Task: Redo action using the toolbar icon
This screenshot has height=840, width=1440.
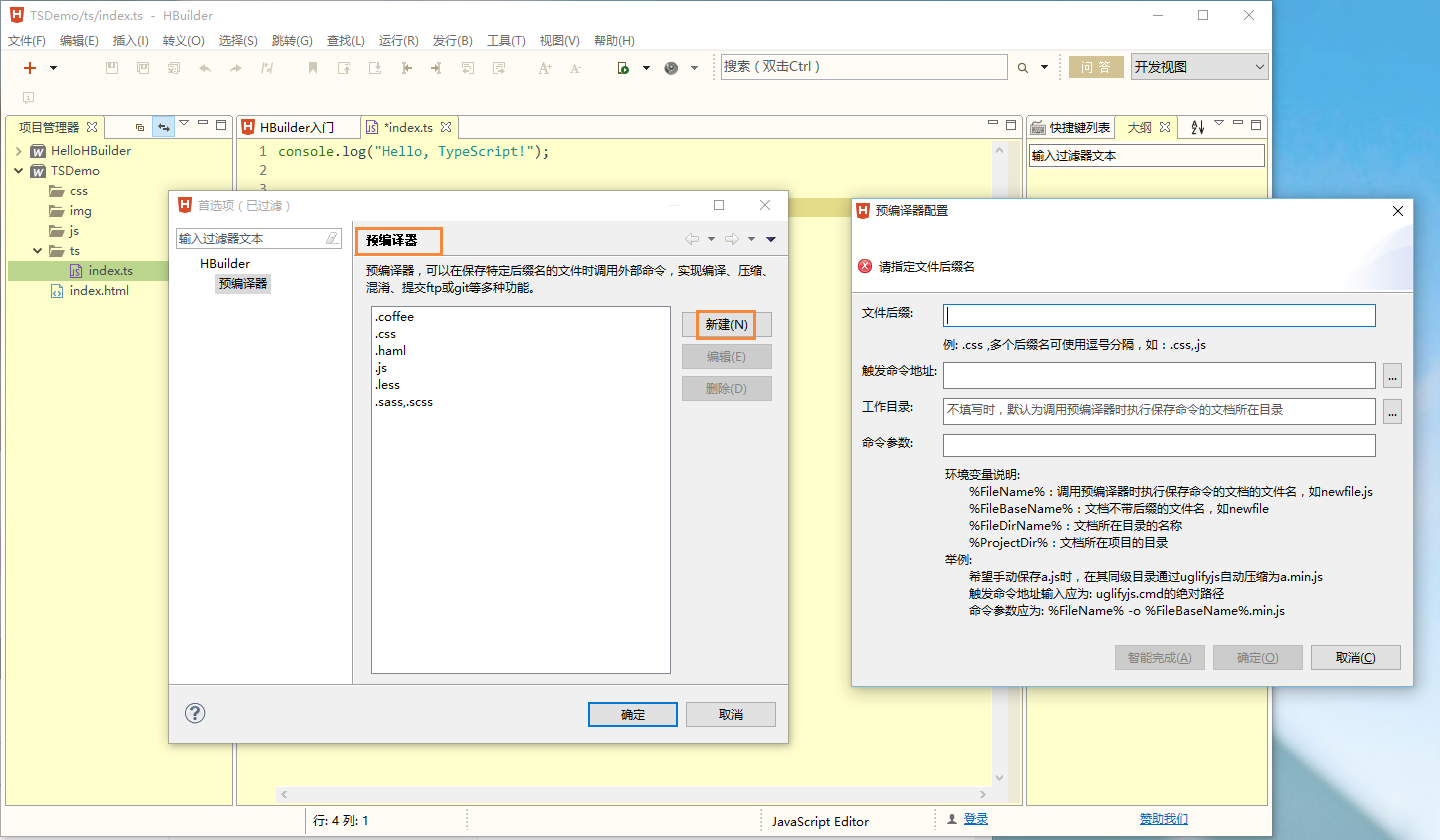Action: [x=236, y=67]
